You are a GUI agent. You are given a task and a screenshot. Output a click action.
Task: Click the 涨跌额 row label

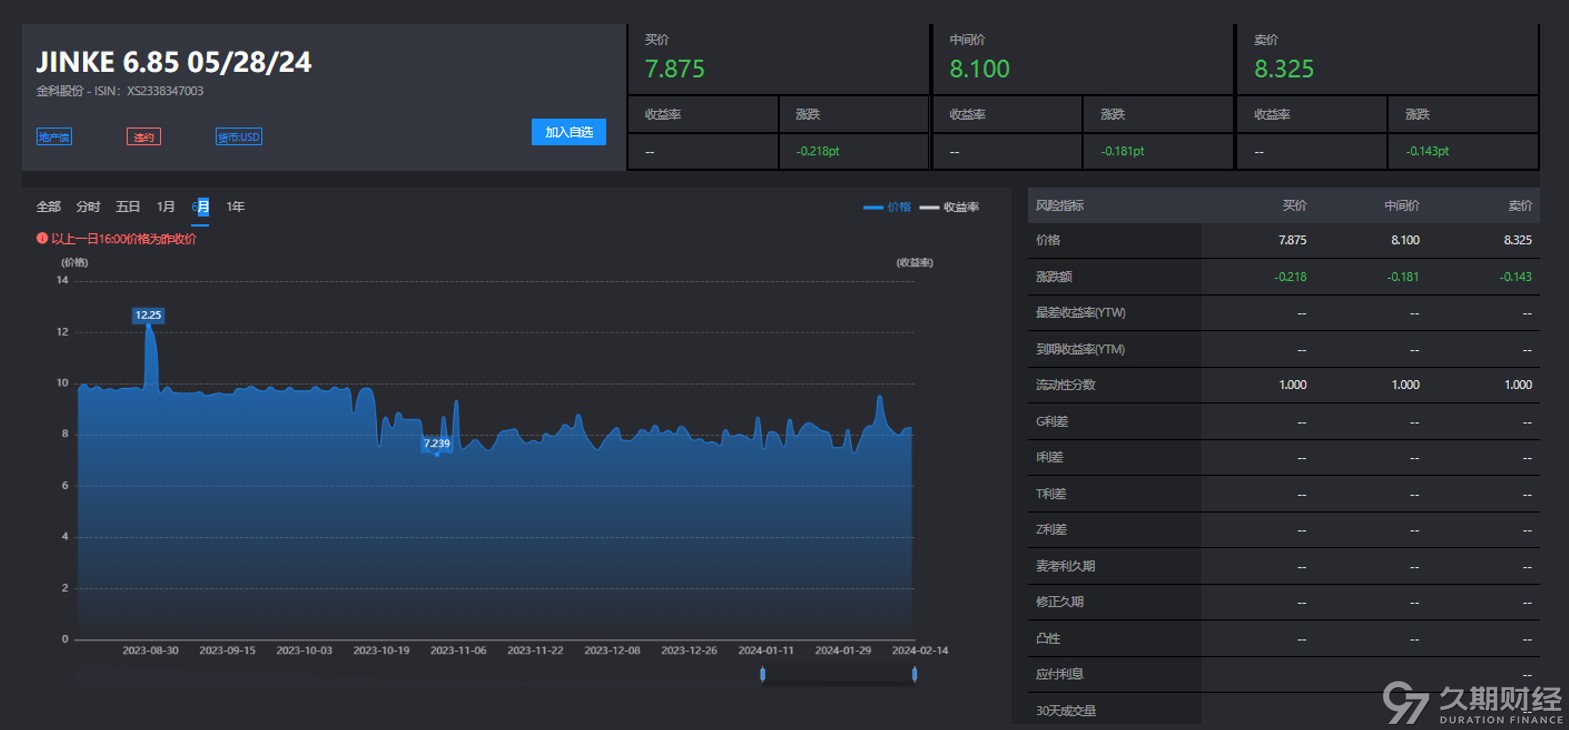coord(1054,276)
